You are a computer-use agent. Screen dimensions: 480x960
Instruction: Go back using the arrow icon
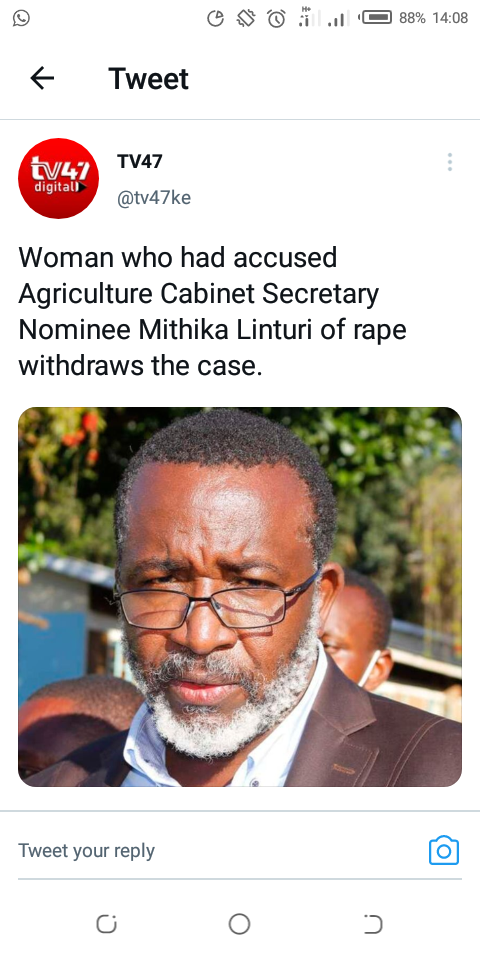pyautogui.click(x=42, y=78)
